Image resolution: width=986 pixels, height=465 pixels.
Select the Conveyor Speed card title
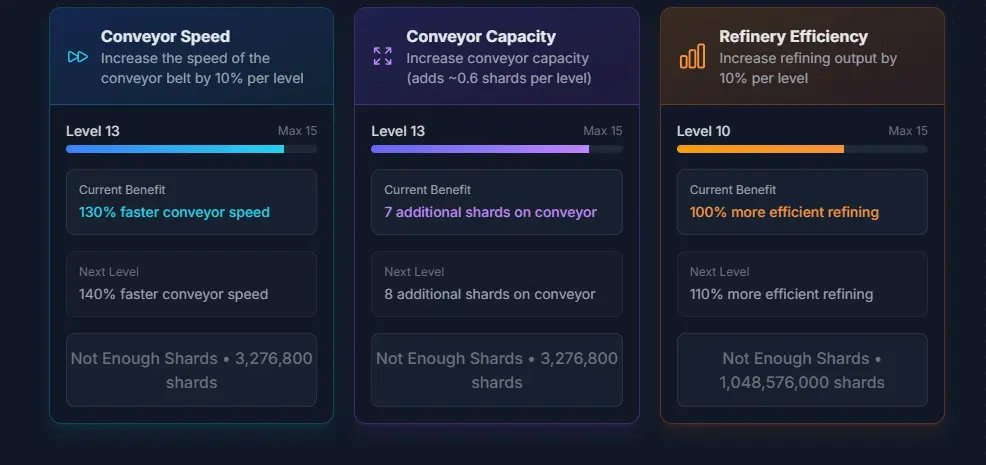(165, 36)
